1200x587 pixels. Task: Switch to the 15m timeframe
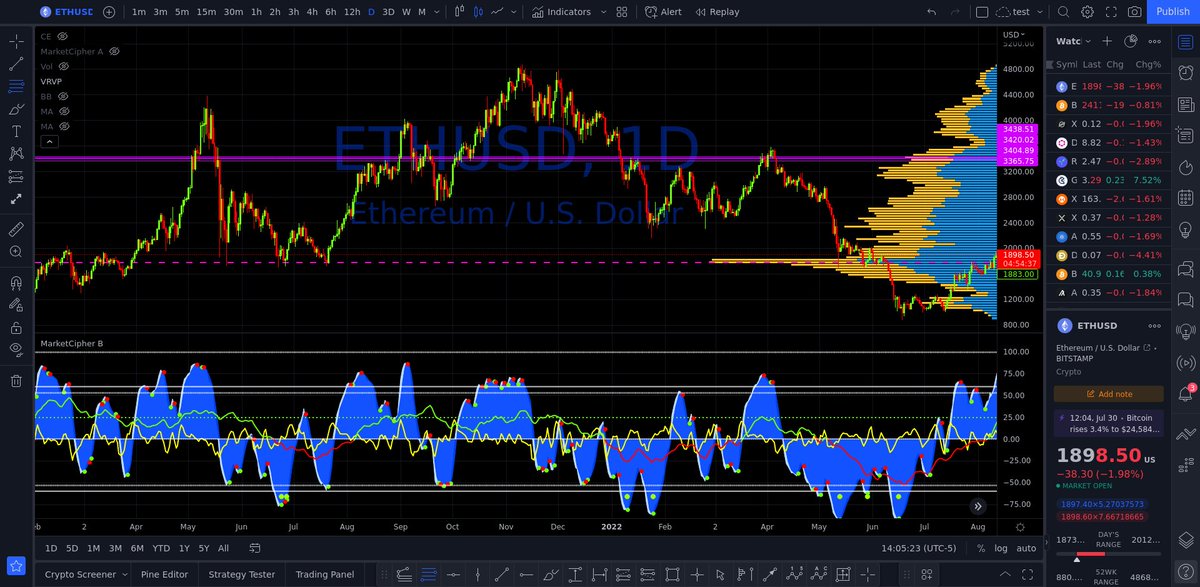tap(206, 12)
